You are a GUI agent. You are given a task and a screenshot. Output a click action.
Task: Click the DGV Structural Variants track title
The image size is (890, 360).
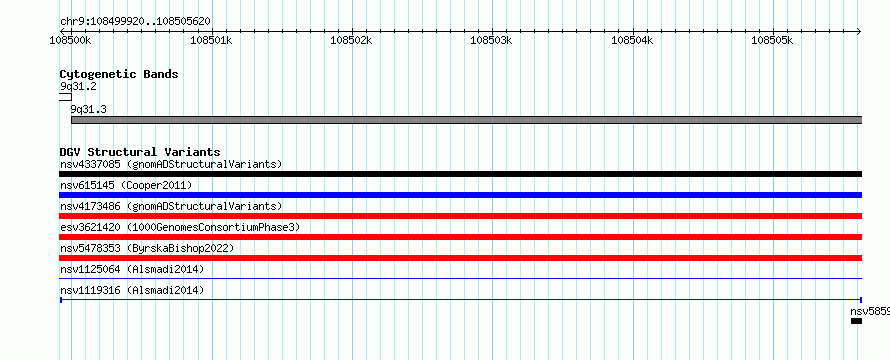point(140,152)
